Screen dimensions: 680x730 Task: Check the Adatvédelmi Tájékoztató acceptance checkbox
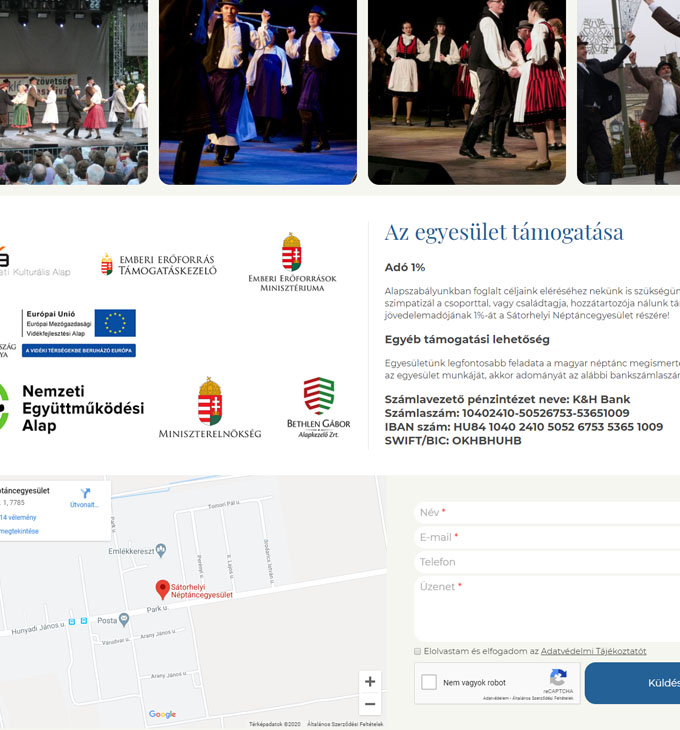pos(417,651)
